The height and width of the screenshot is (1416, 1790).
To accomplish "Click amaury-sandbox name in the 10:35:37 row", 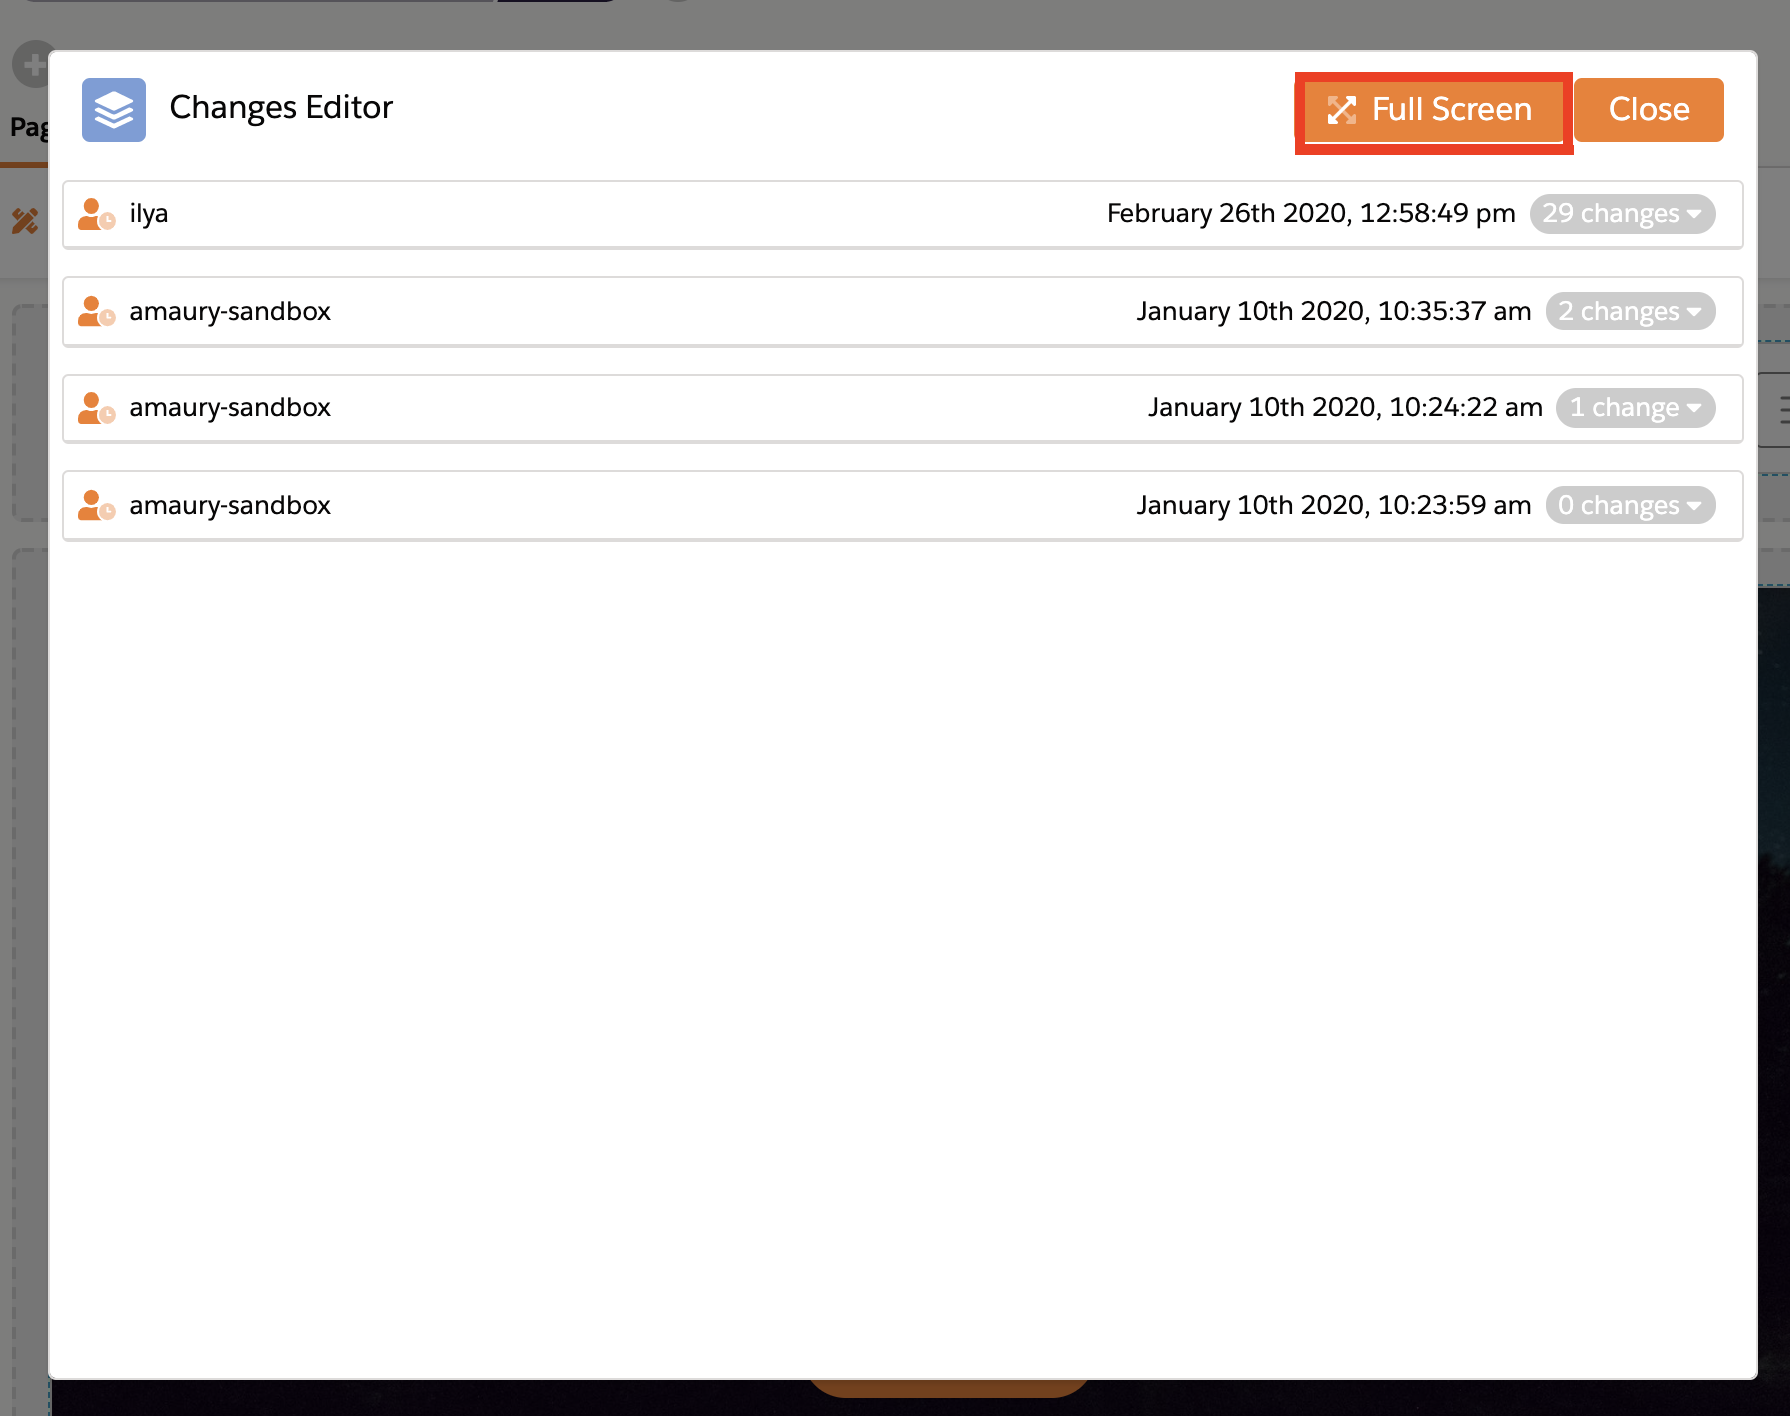I will pyautogui.click(x=230, y=311).
